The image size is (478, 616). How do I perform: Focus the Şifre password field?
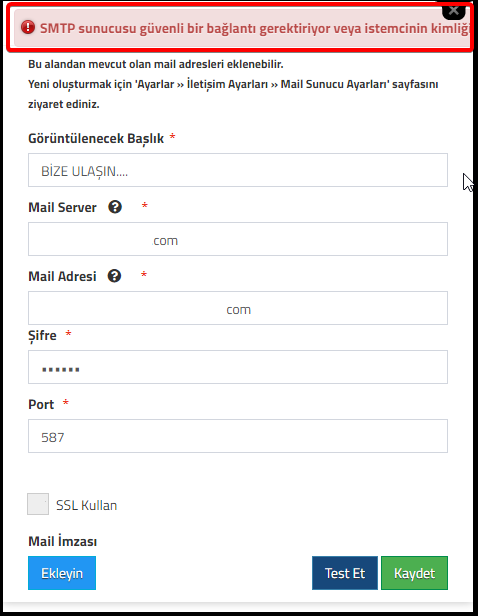[x=238, y=367]
